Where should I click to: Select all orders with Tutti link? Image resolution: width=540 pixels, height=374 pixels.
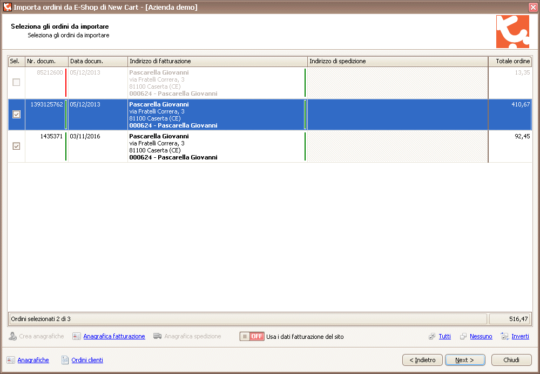pyautogui.click(x=445, y=336)
